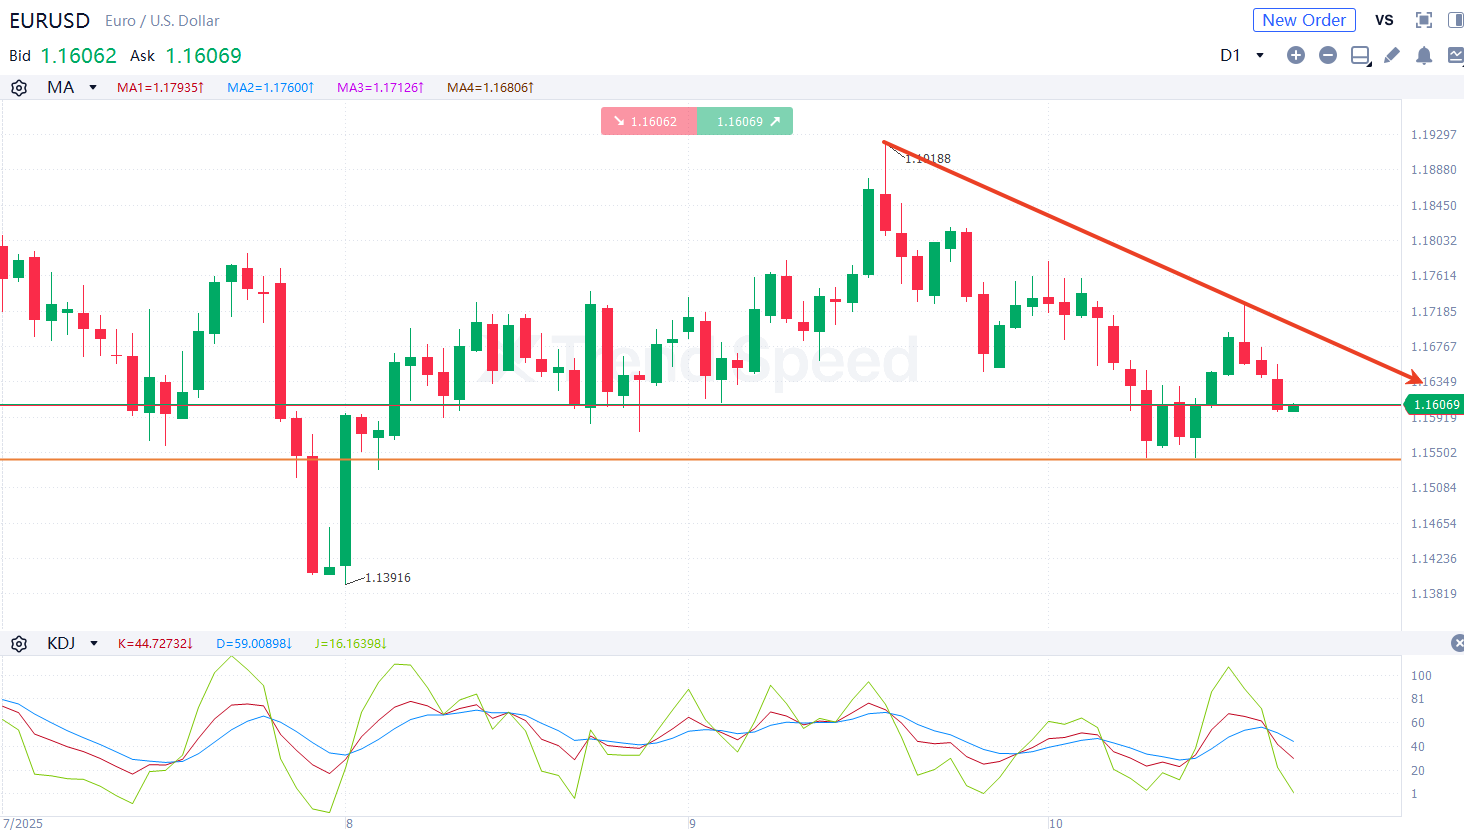Screen dimensions: 1464x832
Task: Open price alert bell
Action: (1424, 56)
